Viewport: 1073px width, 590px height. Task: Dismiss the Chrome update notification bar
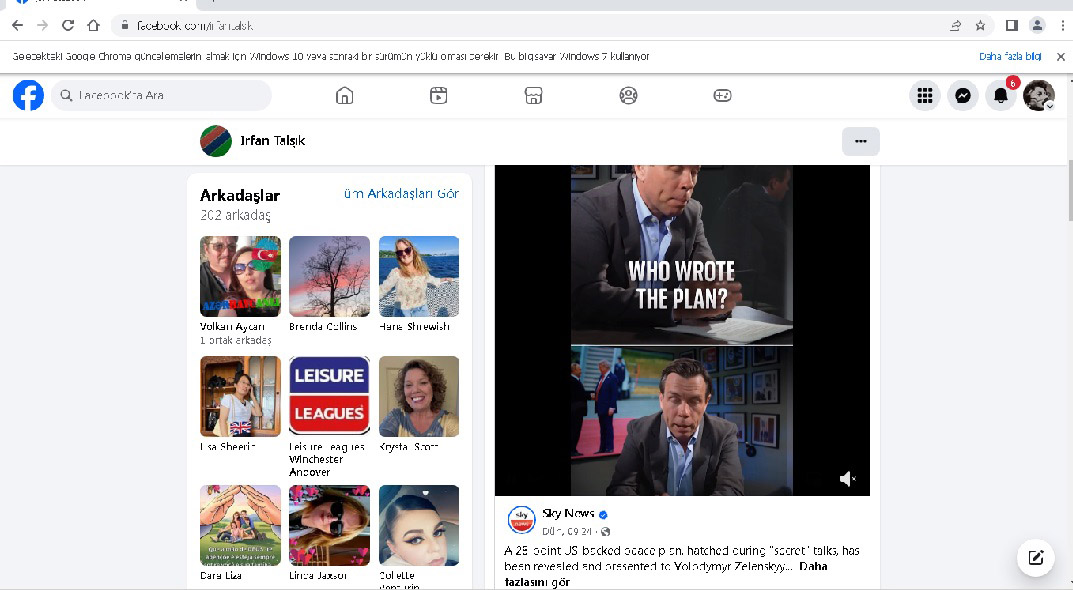click(x=1060, y=57)
